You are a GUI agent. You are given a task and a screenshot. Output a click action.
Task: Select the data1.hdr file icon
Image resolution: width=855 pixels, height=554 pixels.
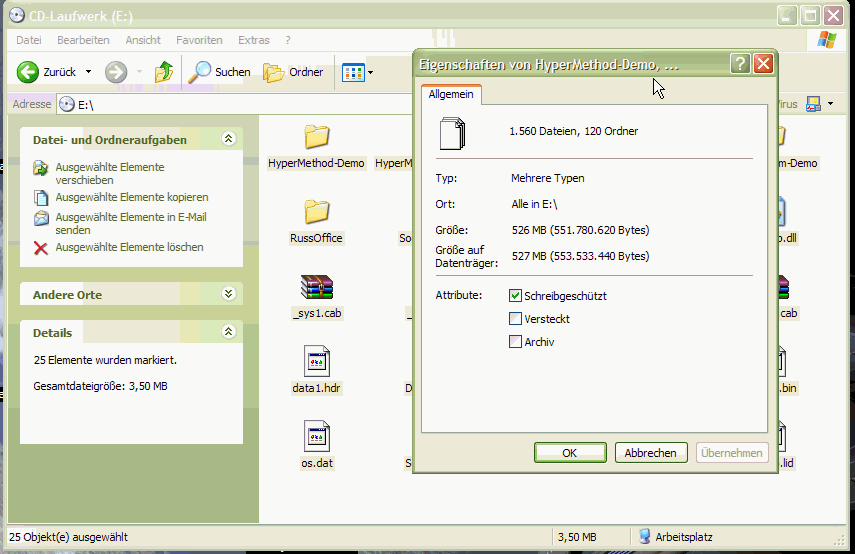tap(317, 361)
